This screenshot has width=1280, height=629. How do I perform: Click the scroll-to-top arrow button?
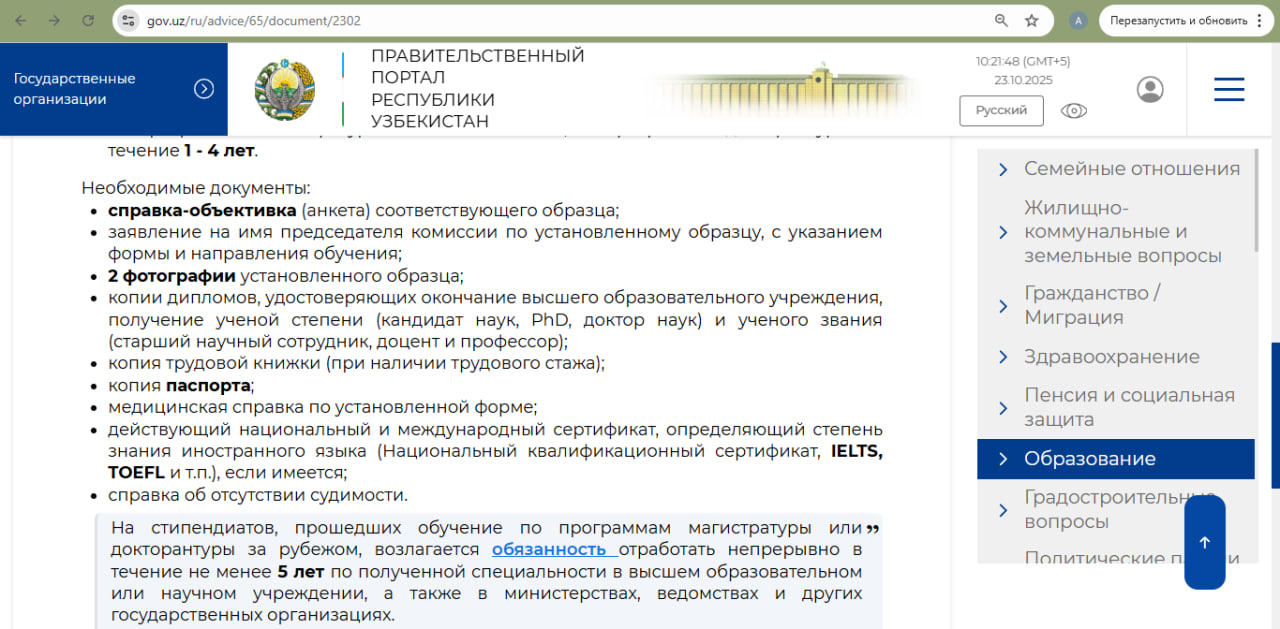[1204, 542]
